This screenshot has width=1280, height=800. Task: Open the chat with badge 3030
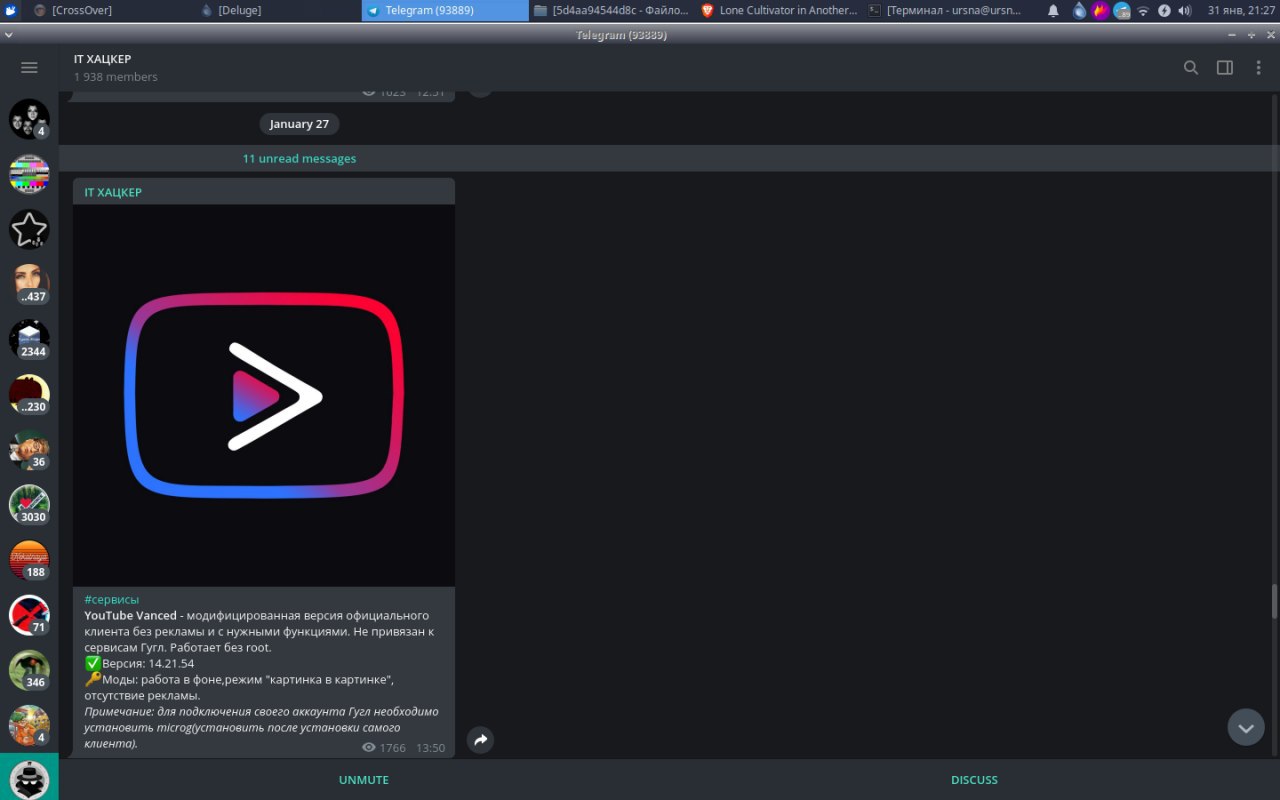tap(29, 505)
